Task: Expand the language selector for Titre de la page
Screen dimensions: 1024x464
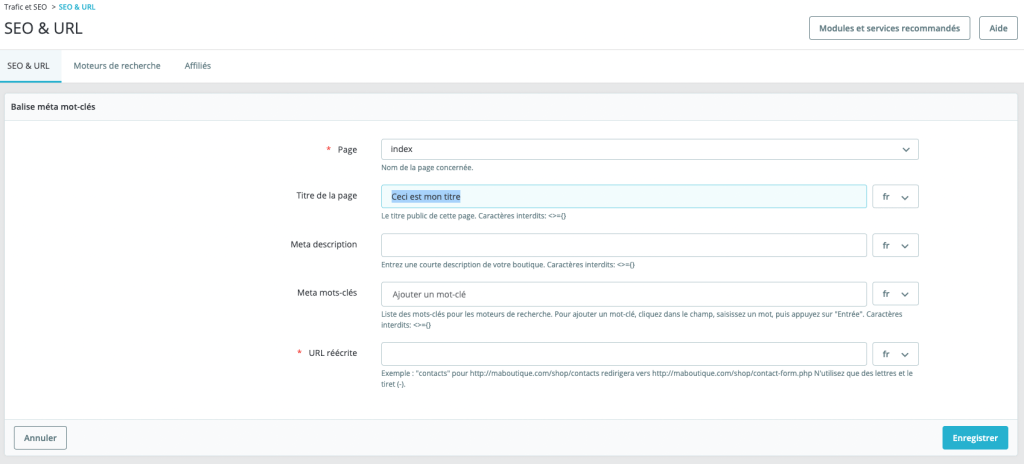Action: [x=895, y=197]
